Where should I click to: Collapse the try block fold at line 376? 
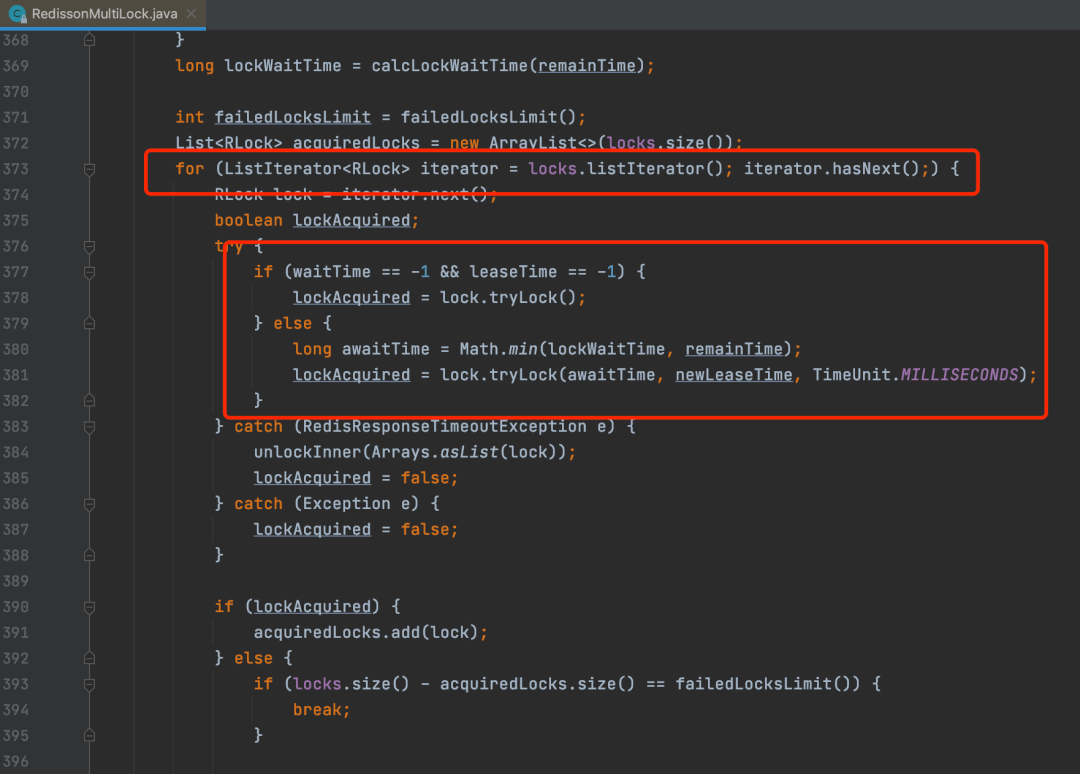point(90,246)
